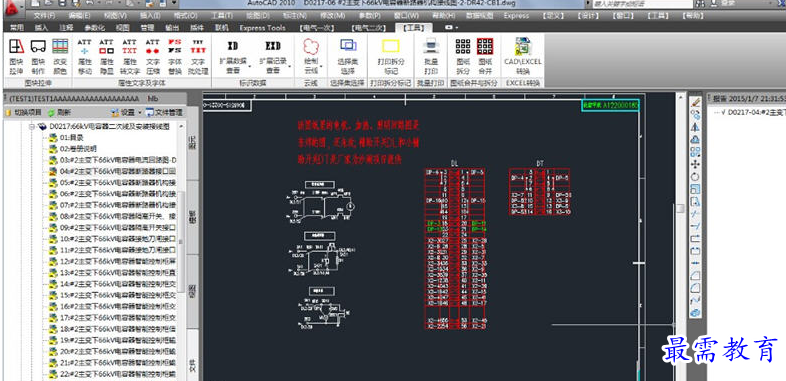Open the 图块制作 block creation tool
This screenshot has height=381, width=786.
[x=38, y=56]
